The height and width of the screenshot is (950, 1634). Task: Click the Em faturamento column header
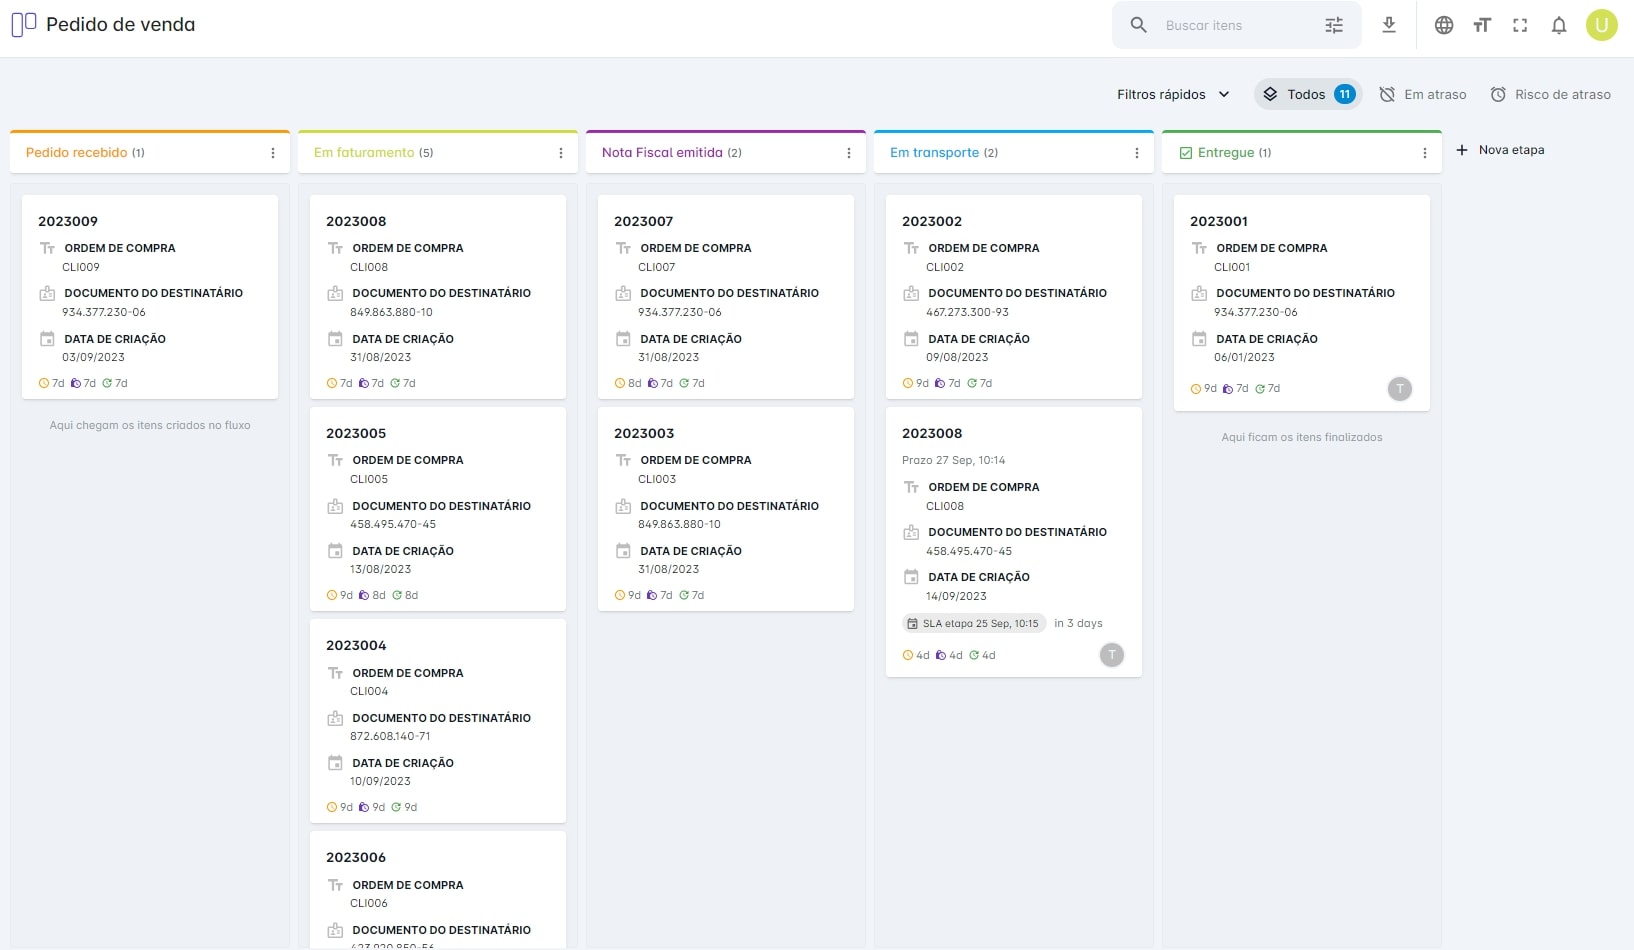pyautogui.click(x=438, y=153)
